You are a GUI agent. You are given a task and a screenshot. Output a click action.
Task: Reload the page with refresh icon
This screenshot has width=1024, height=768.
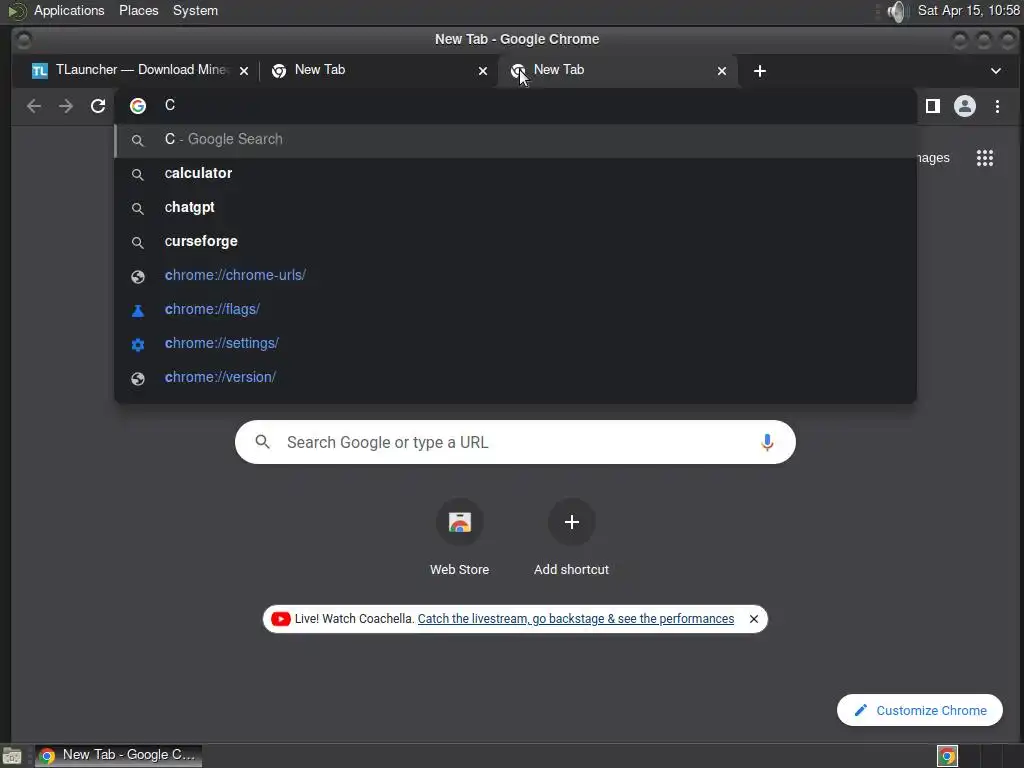click(98, 106)
